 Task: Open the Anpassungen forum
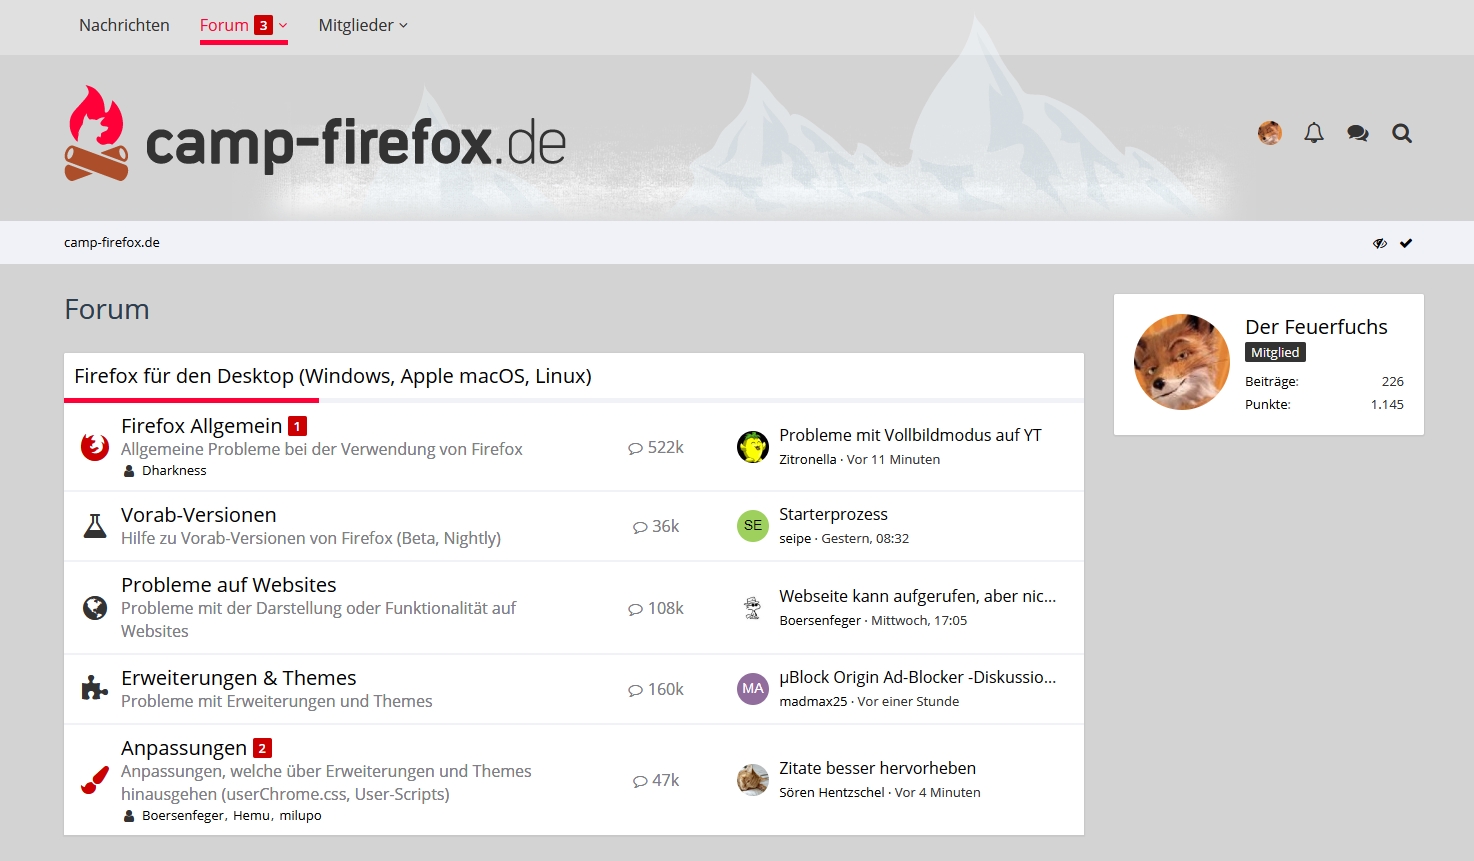[184, 748]
